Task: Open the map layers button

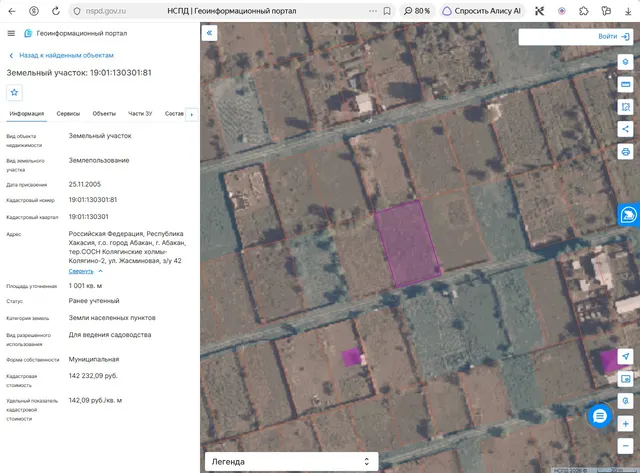Action: (x=625, y=62)
